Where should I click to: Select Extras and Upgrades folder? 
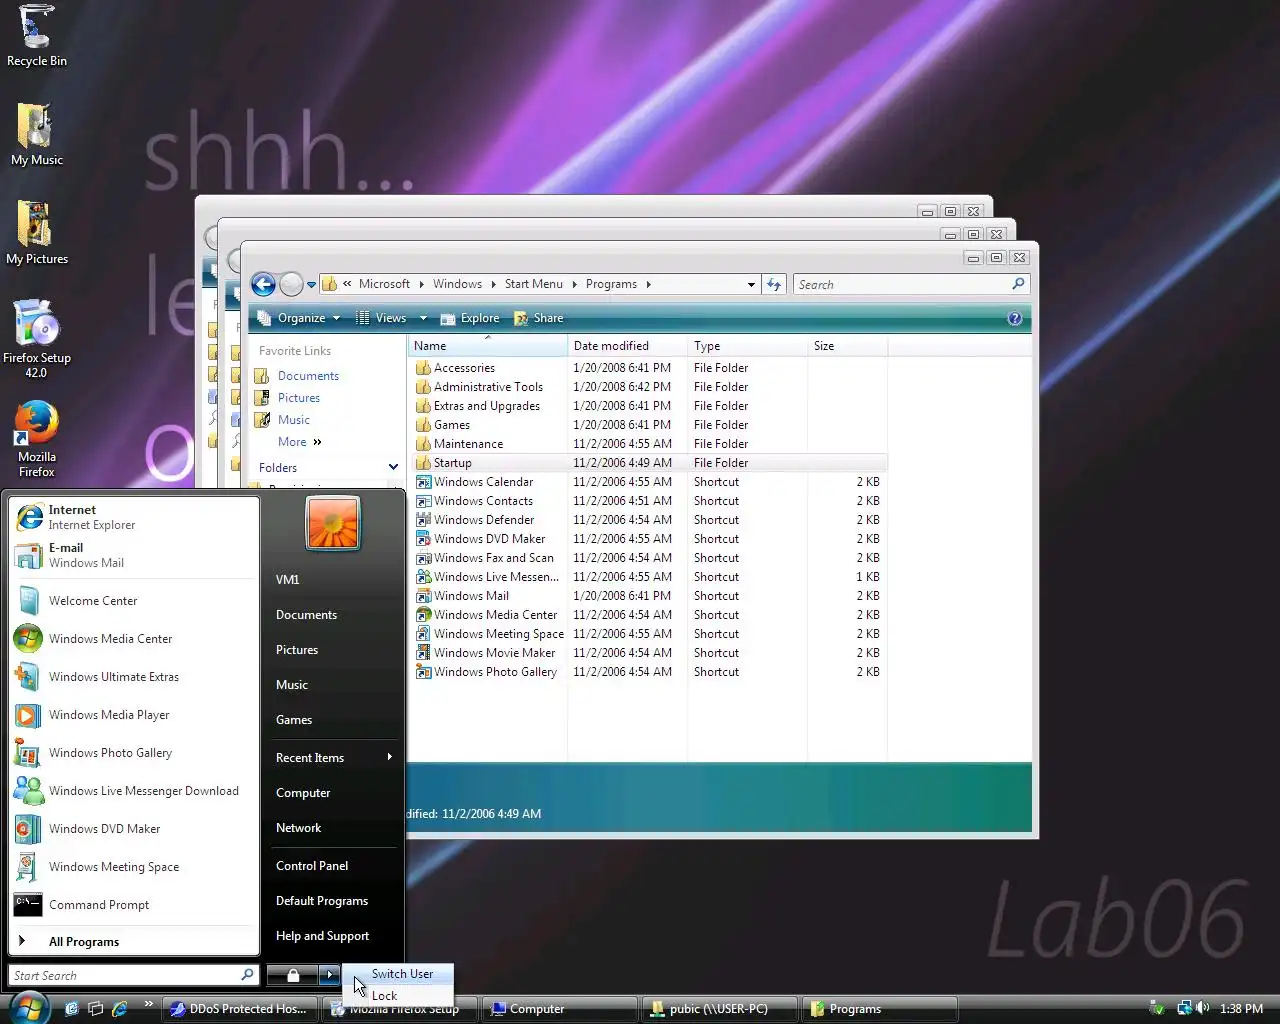pyautogui.click(x=487, y=406)
